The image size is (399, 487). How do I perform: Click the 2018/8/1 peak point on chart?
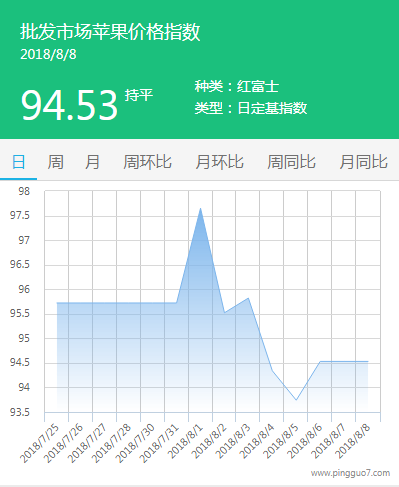(200, 208)
